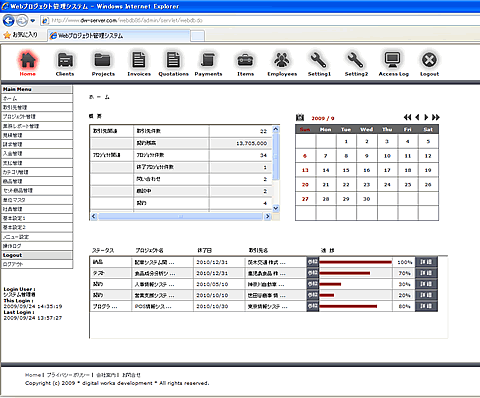The image size is (480, 398).
Task: Click the edit icon in the 80% row
Action: point(313,306)
